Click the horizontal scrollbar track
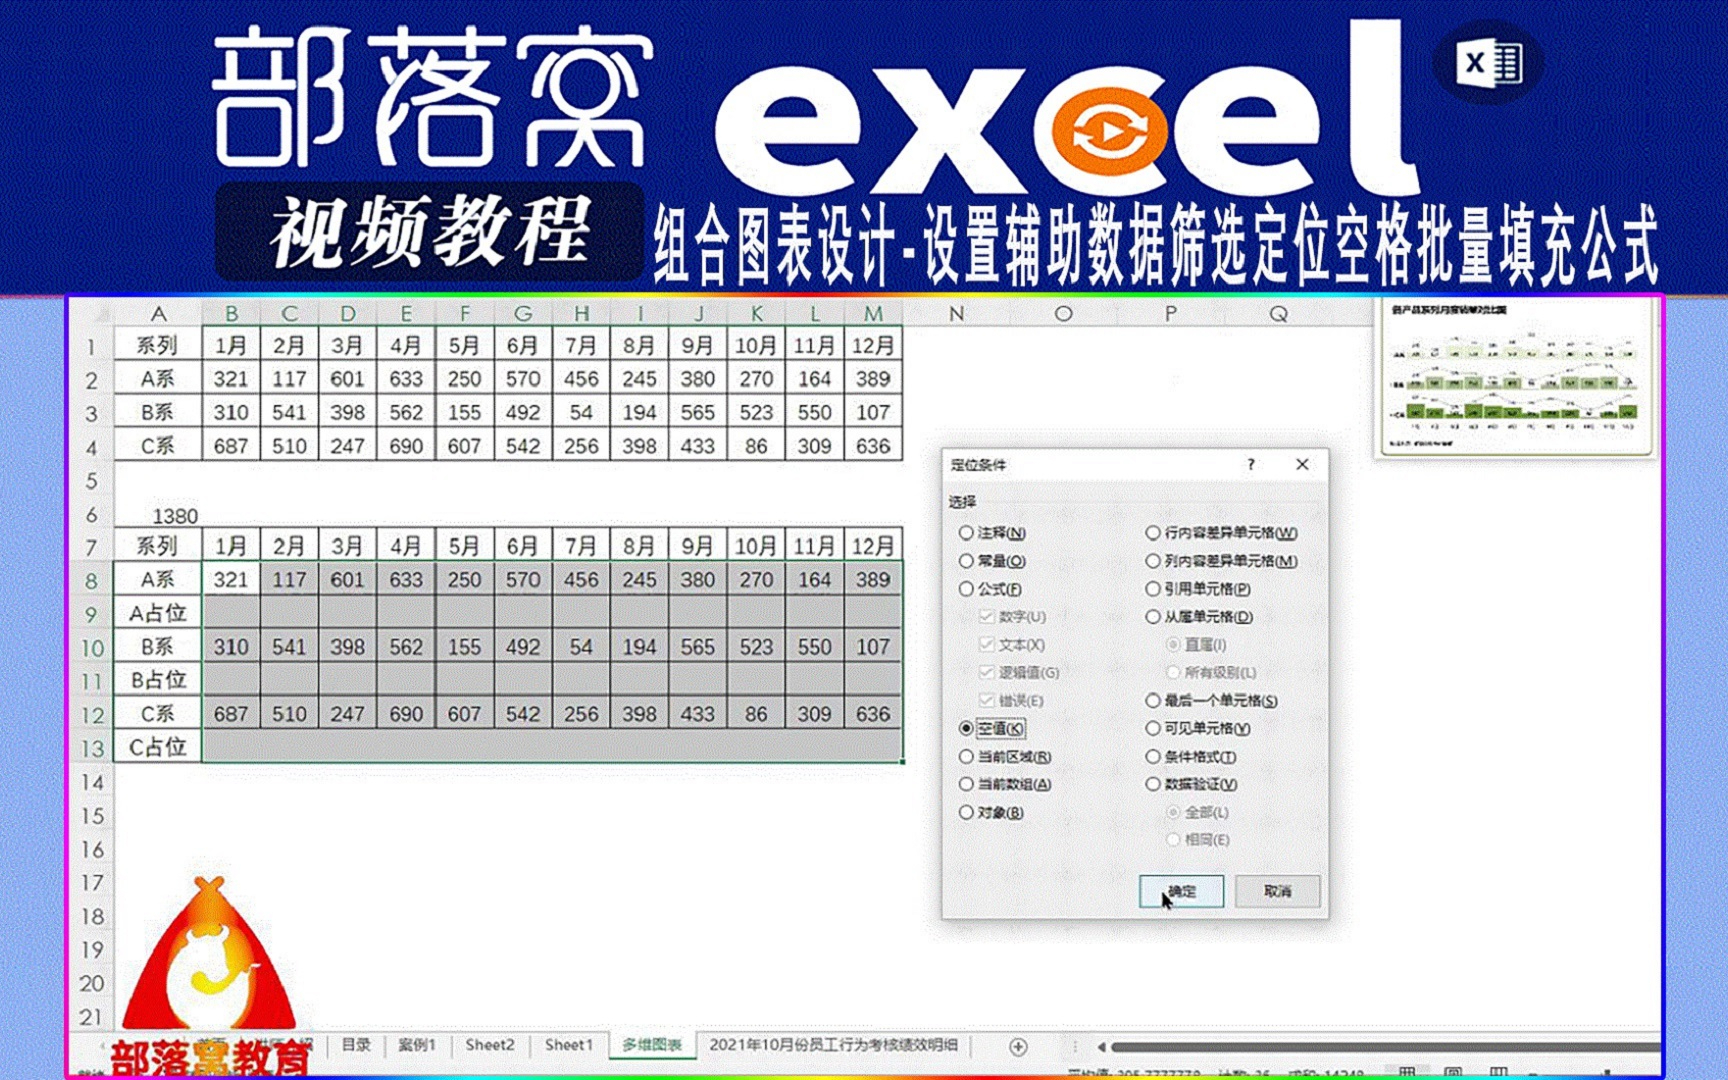The width and height of the screenshot is (1728, 1080). pos(1385,1046)
